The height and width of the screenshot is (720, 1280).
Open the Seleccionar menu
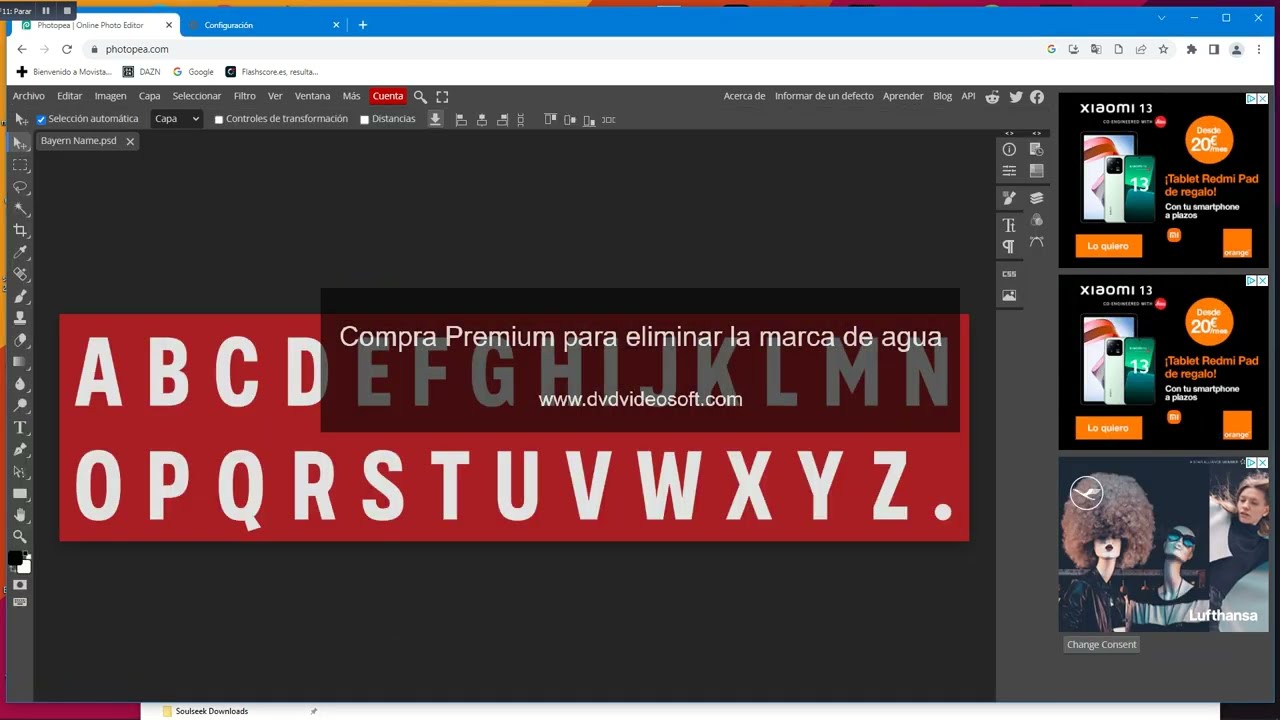pos(197,96)
